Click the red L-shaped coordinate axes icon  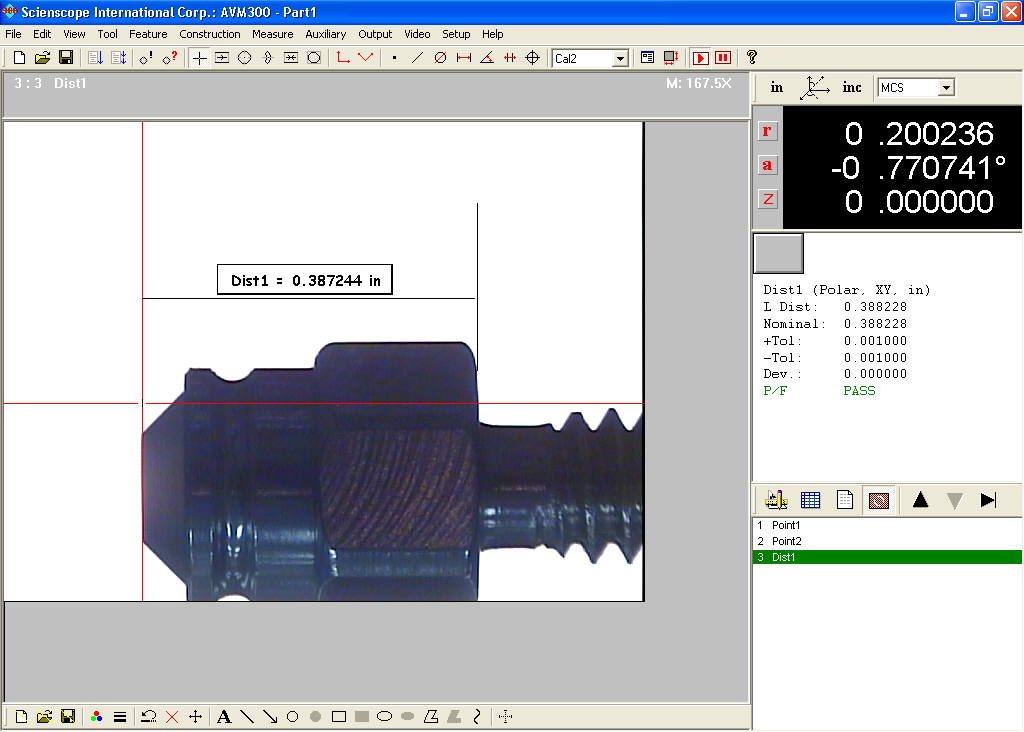[343, 57]
